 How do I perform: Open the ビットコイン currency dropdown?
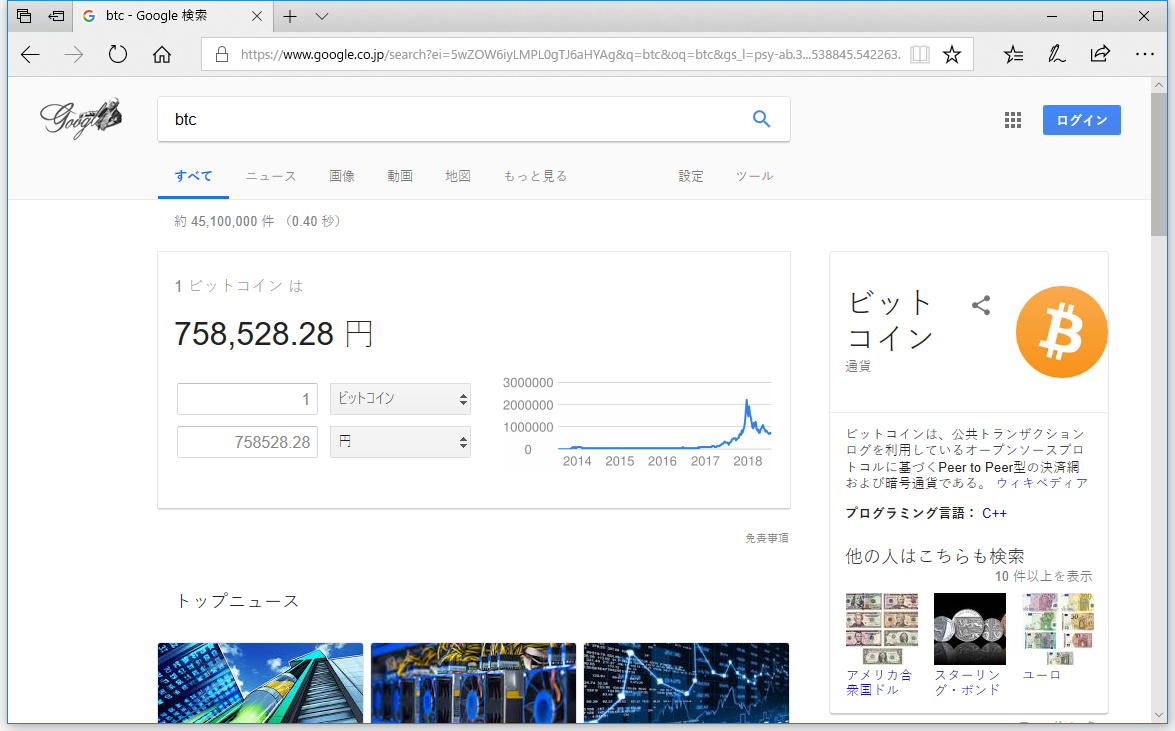[400, 398]
